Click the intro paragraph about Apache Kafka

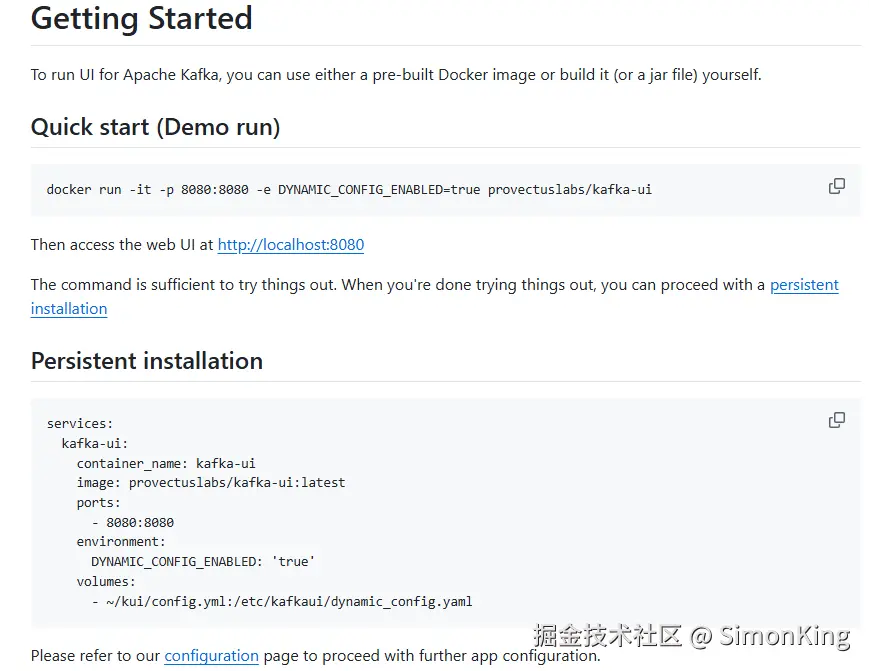[x=396, y=75]
